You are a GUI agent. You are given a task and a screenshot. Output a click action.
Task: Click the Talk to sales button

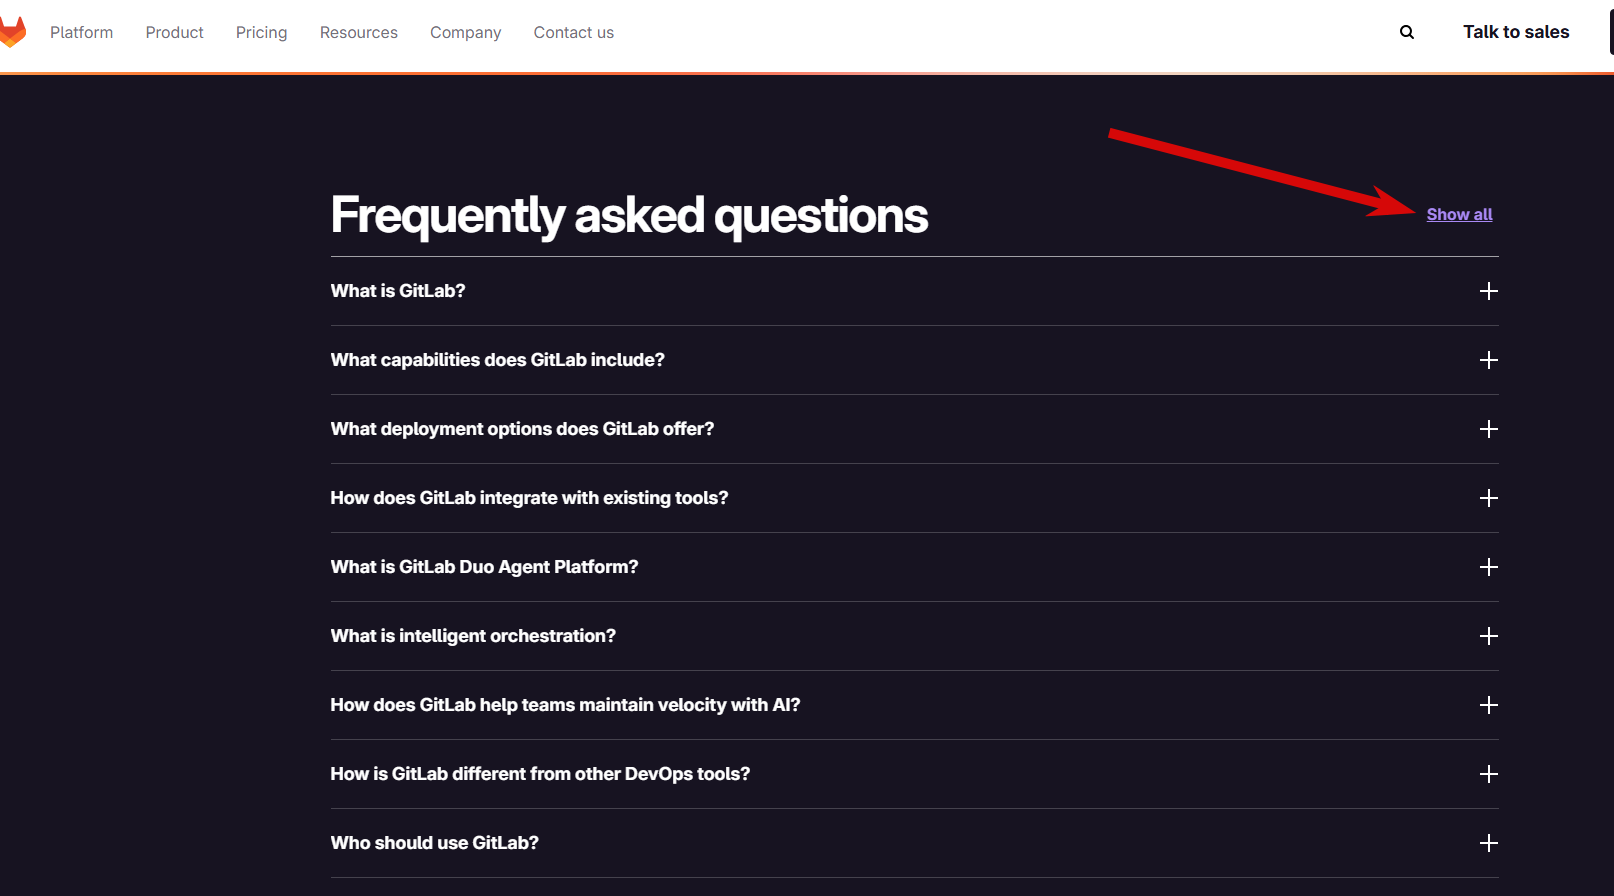click(1516, 32)
